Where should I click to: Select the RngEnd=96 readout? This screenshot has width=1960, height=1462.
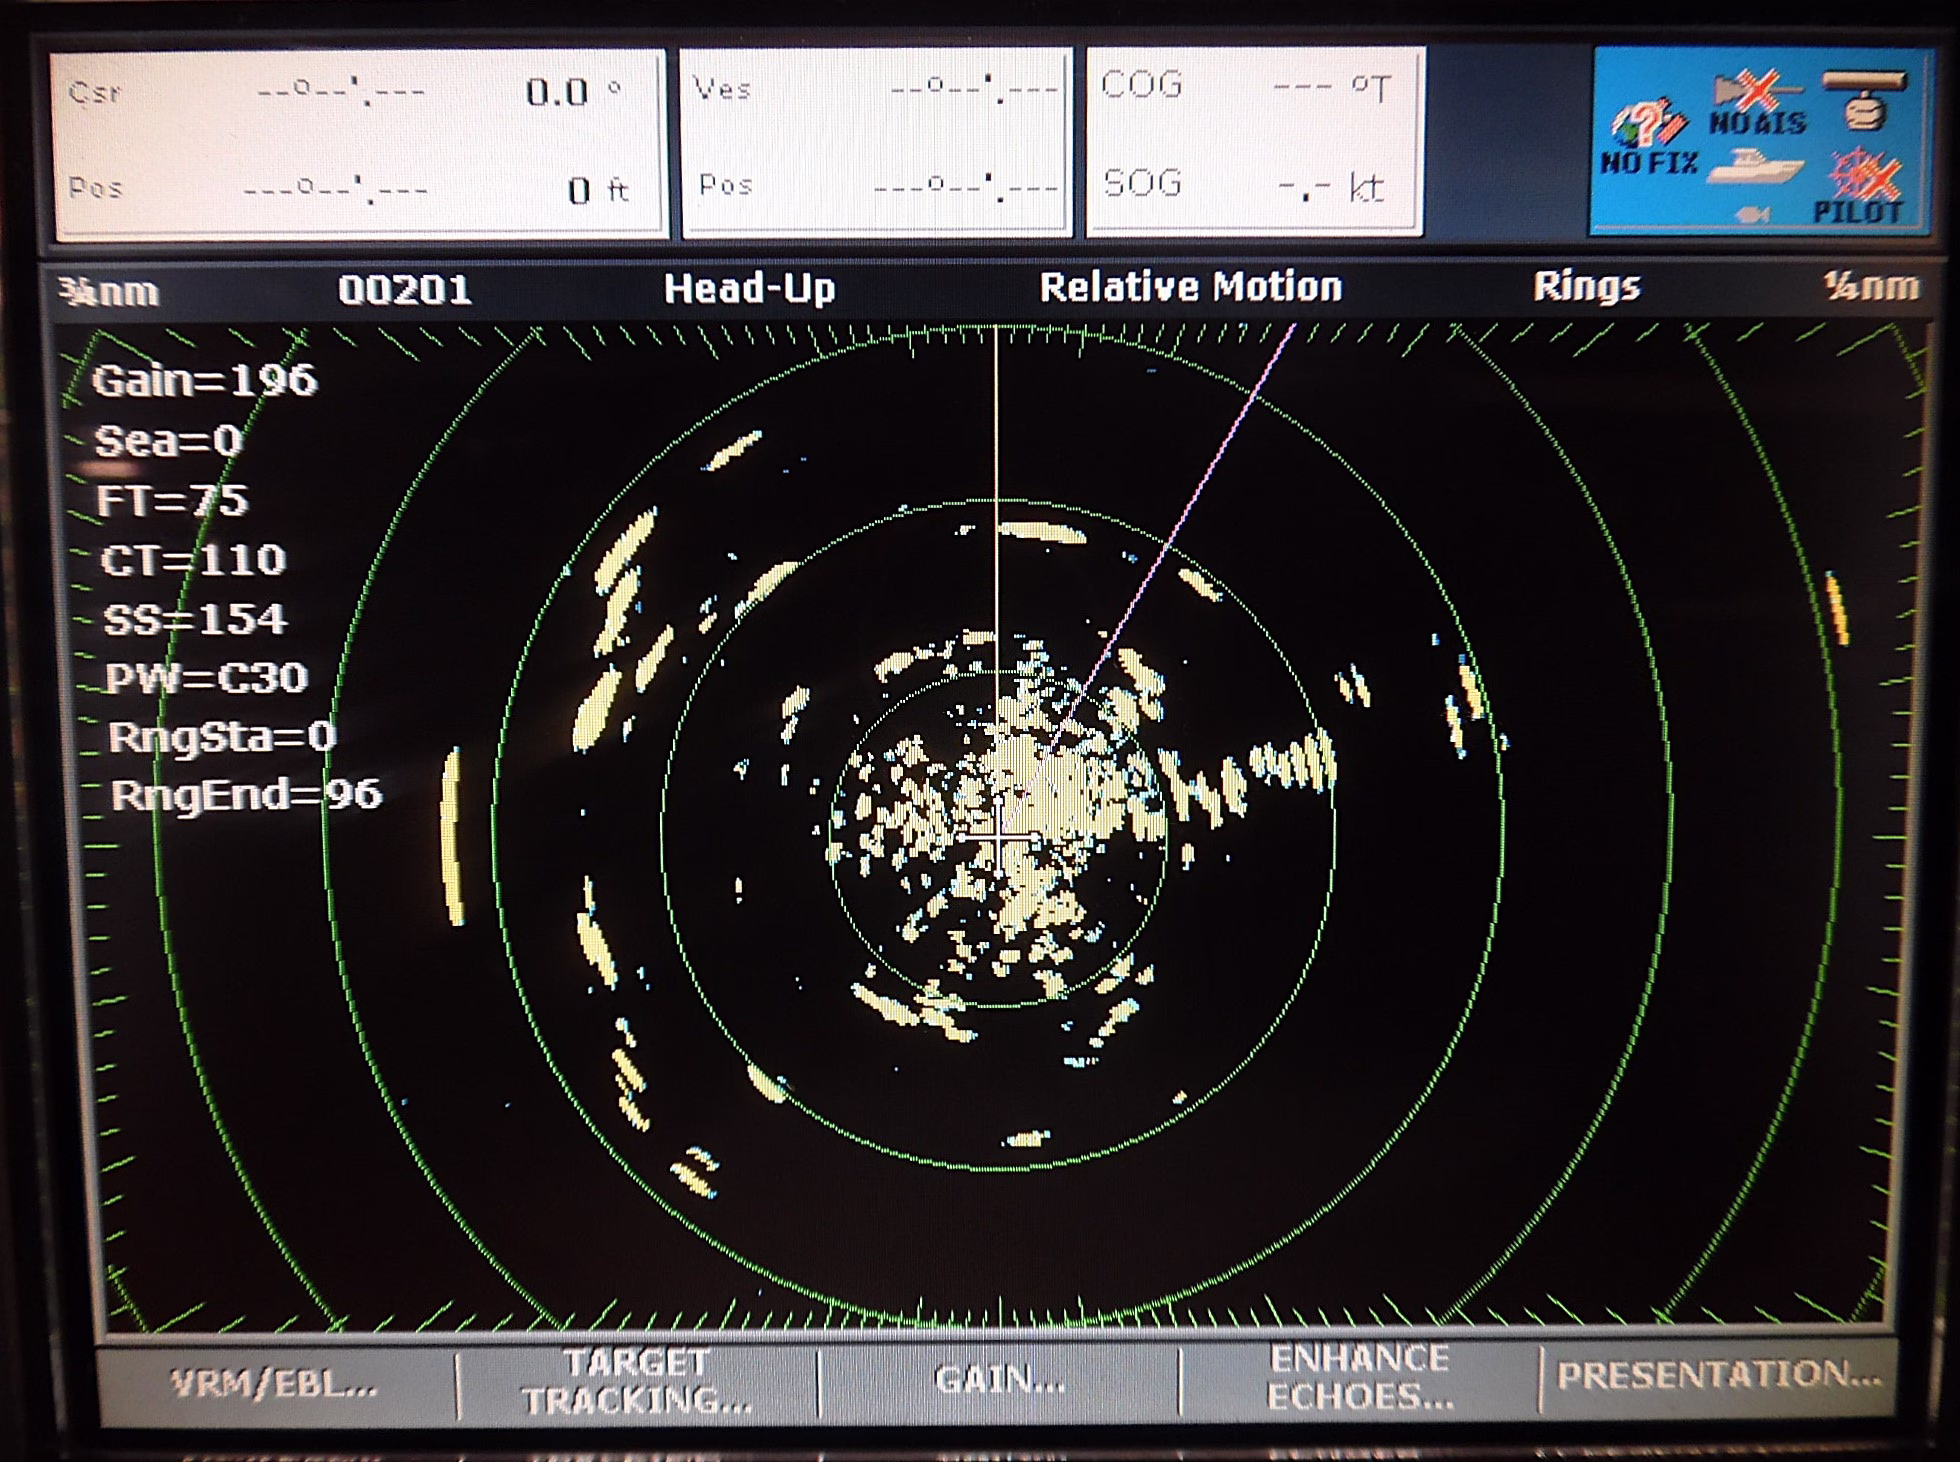(x=246, y=795)
